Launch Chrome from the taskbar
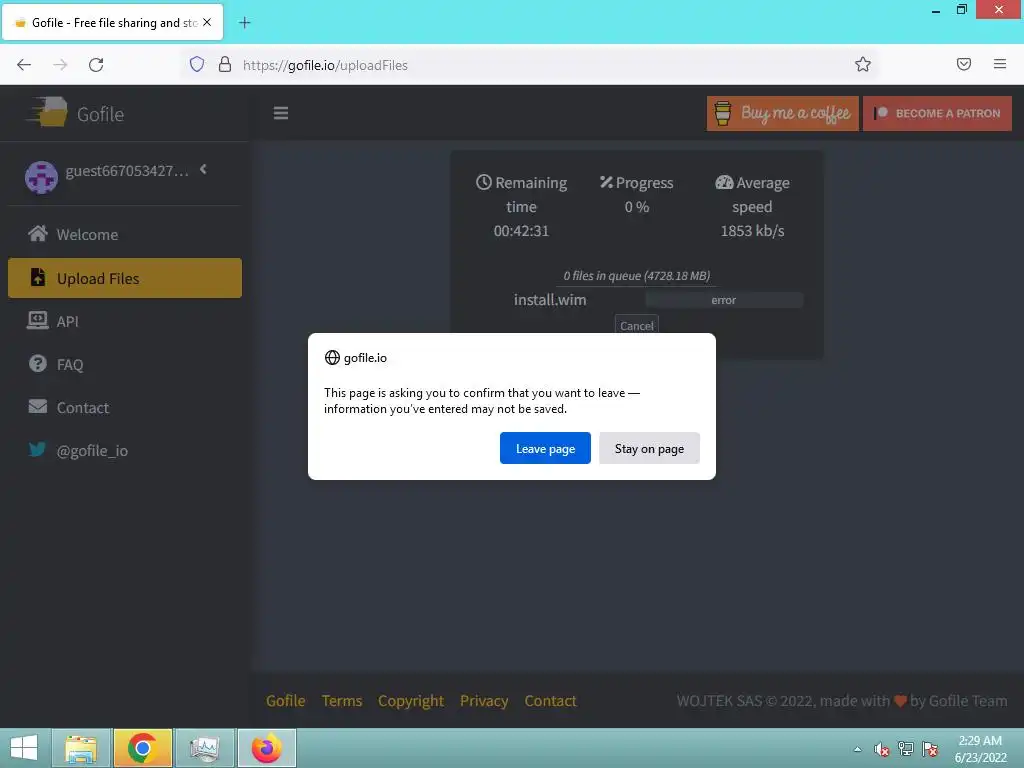This screenshot has width=1024, height=768. pyautogui.click(x=142, y=748)
